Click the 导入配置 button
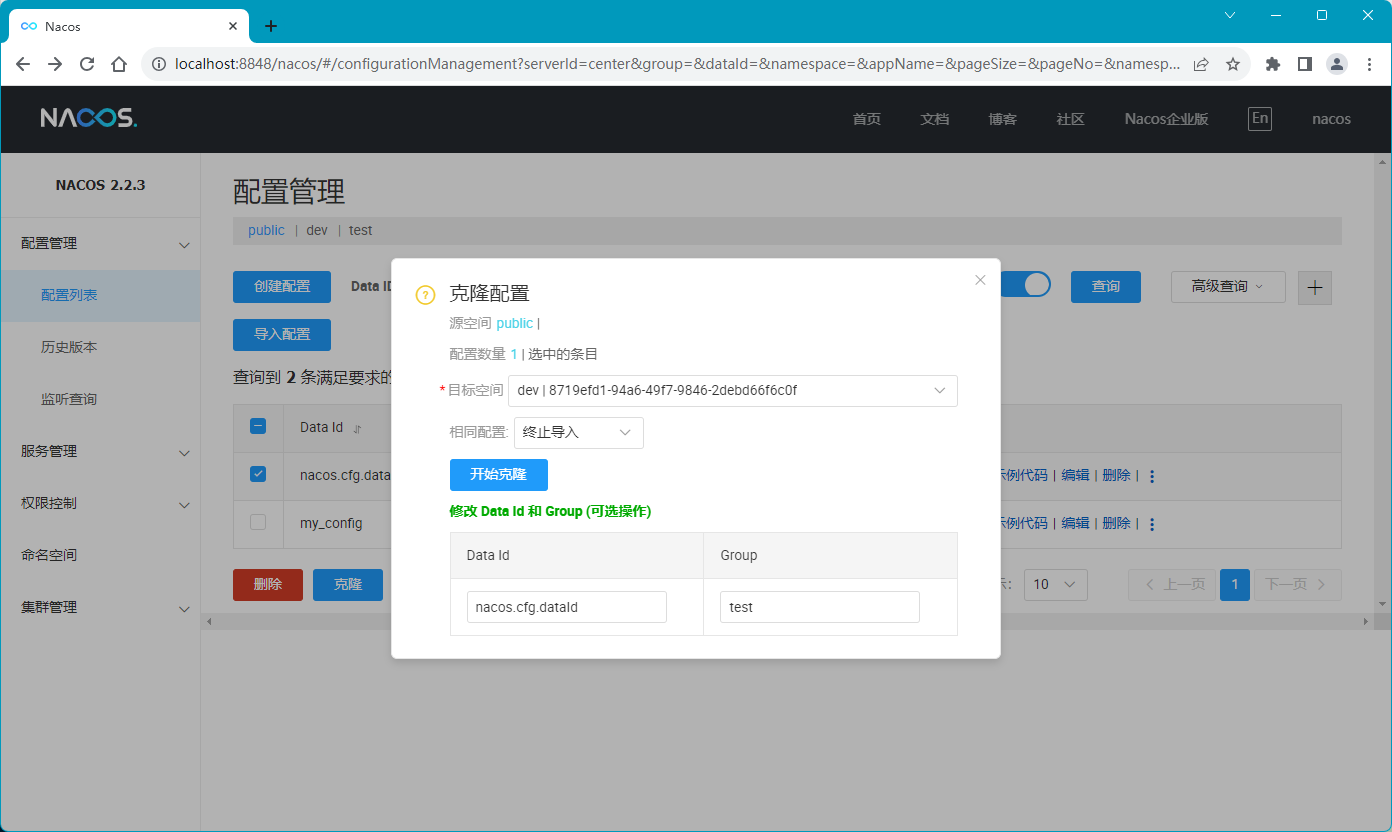The image size is (1392, 832). coord(282,335)
